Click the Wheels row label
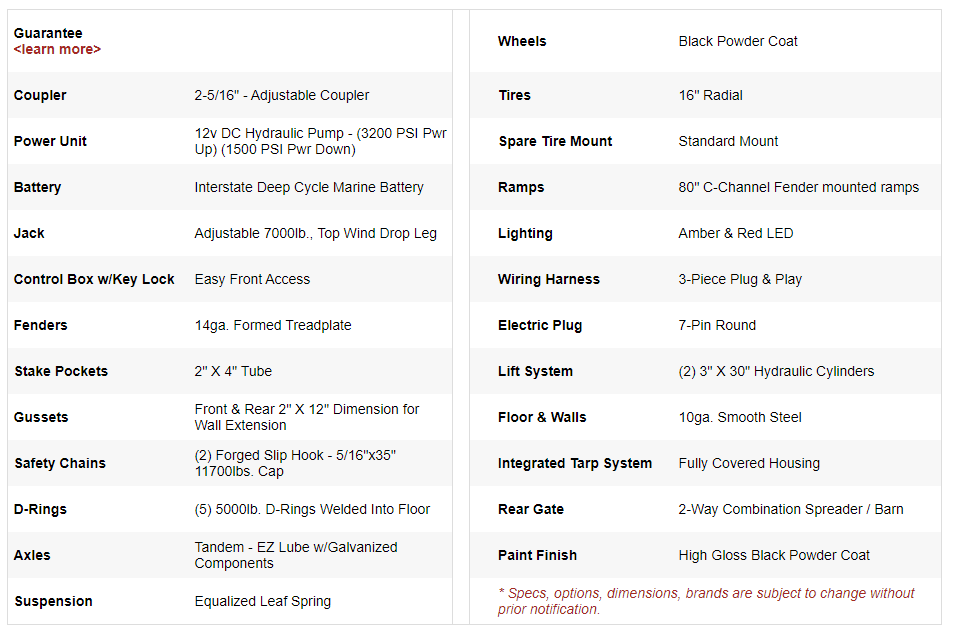 [522, 41]
